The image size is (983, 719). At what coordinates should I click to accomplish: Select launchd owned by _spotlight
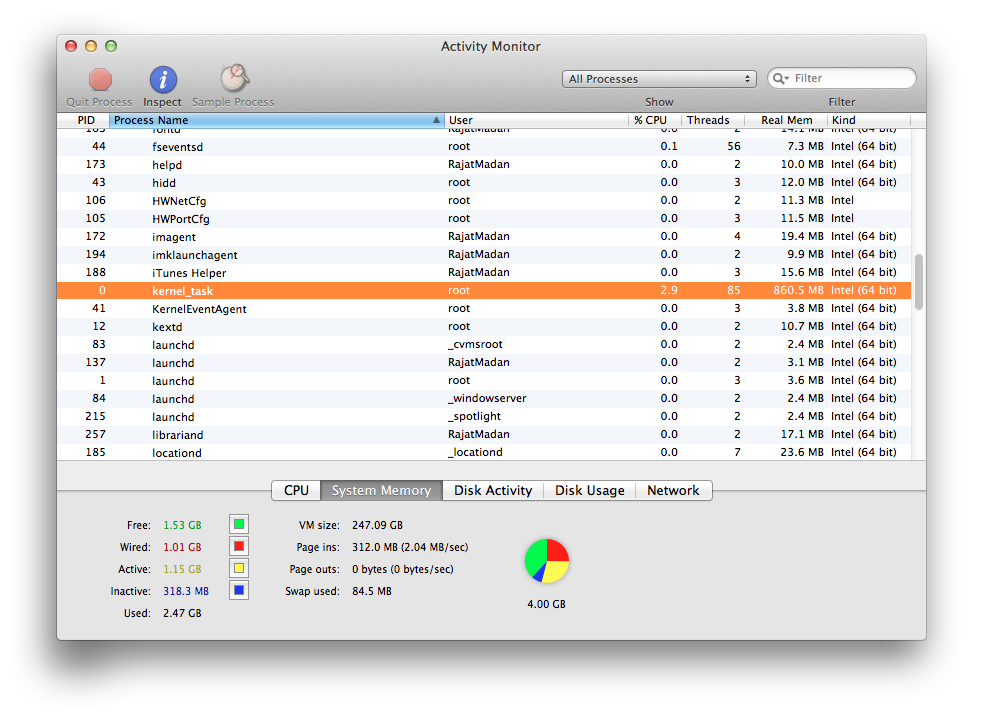tap(484, 416)
